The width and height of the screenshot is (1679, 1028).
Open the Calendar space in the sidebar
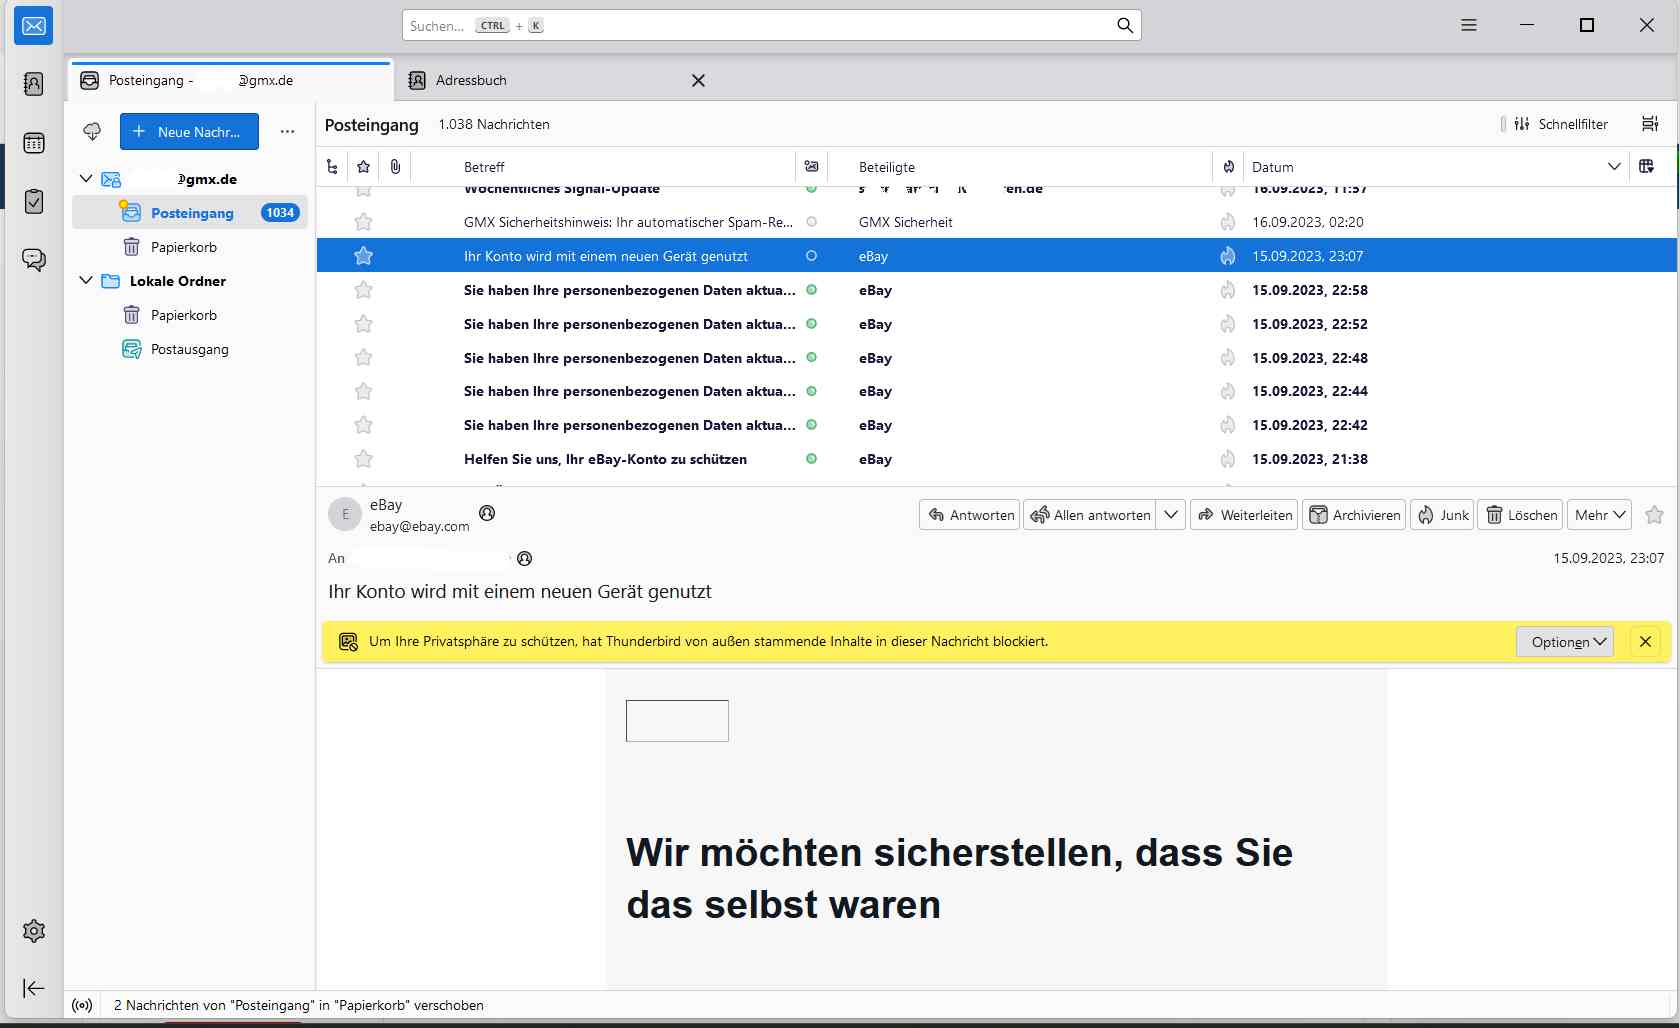click(33, 143)
